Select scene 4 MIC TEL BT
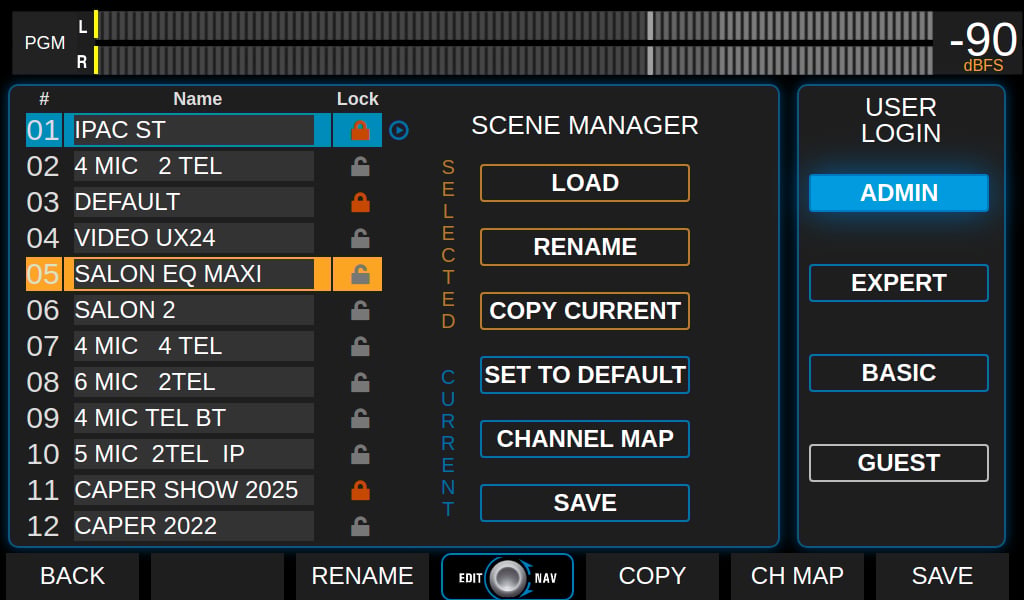Viewport: 1024px width, 600px height. coord(194,417)
